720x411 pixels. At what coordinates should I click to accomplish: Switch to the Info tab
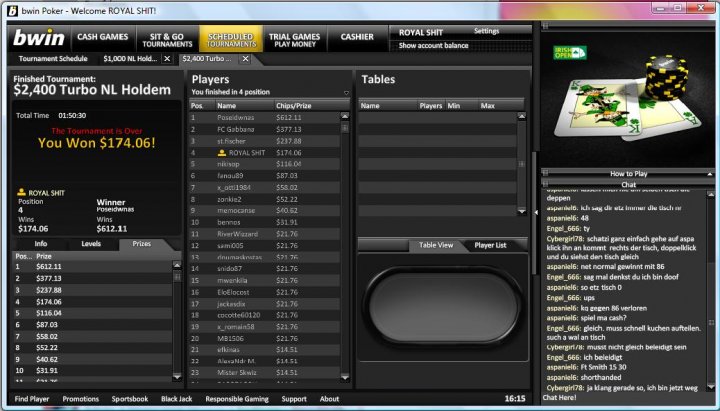pos(41,244)
